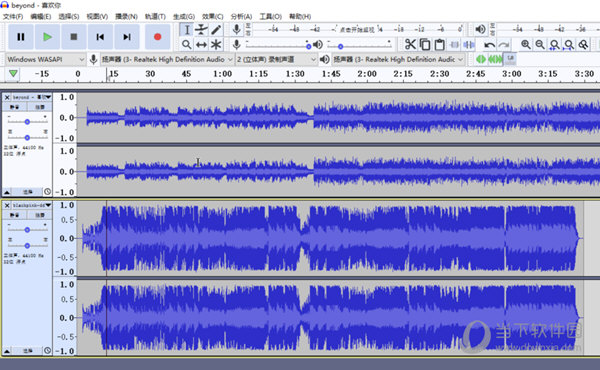Zoom out with the minus magnifier
600x370 pixels.
(x=540, y=45)
